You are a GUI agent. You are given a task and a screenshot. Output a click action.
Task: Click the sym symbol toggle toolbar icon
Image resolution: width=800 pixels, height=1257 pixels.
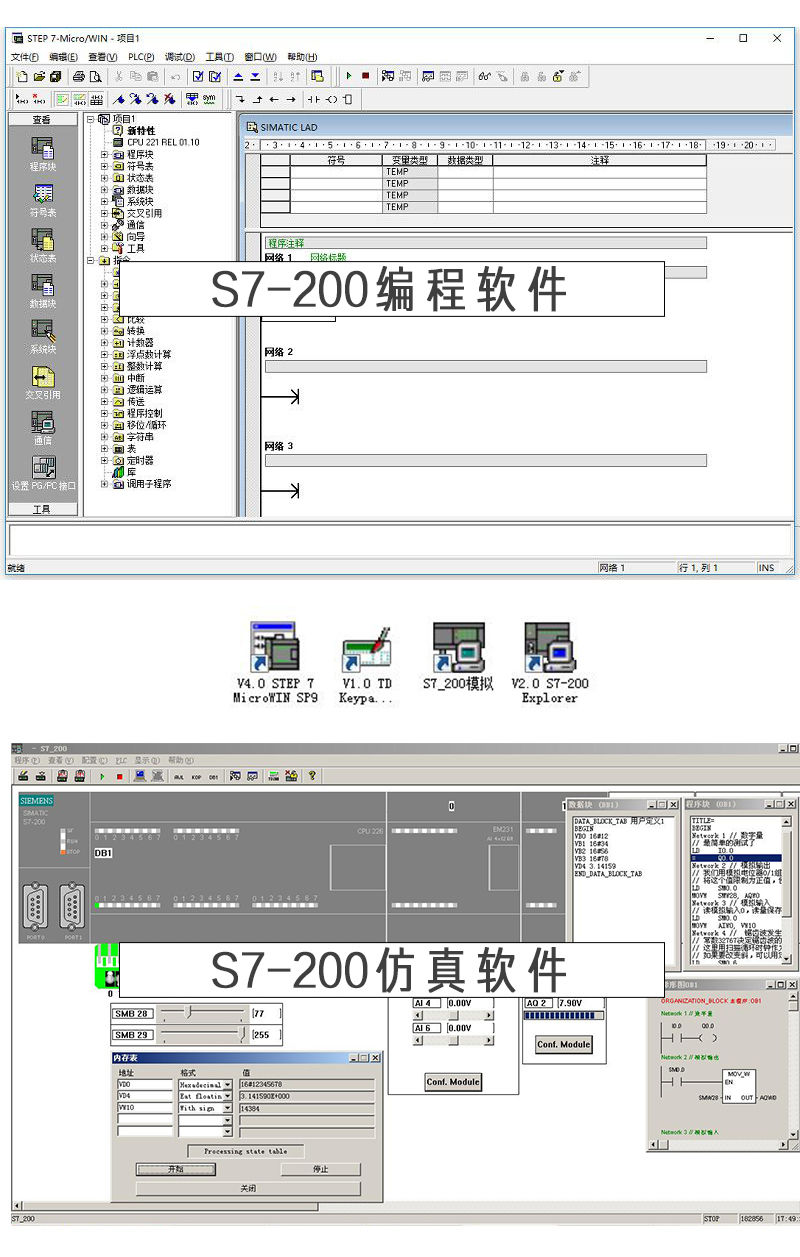coord(209,99)
